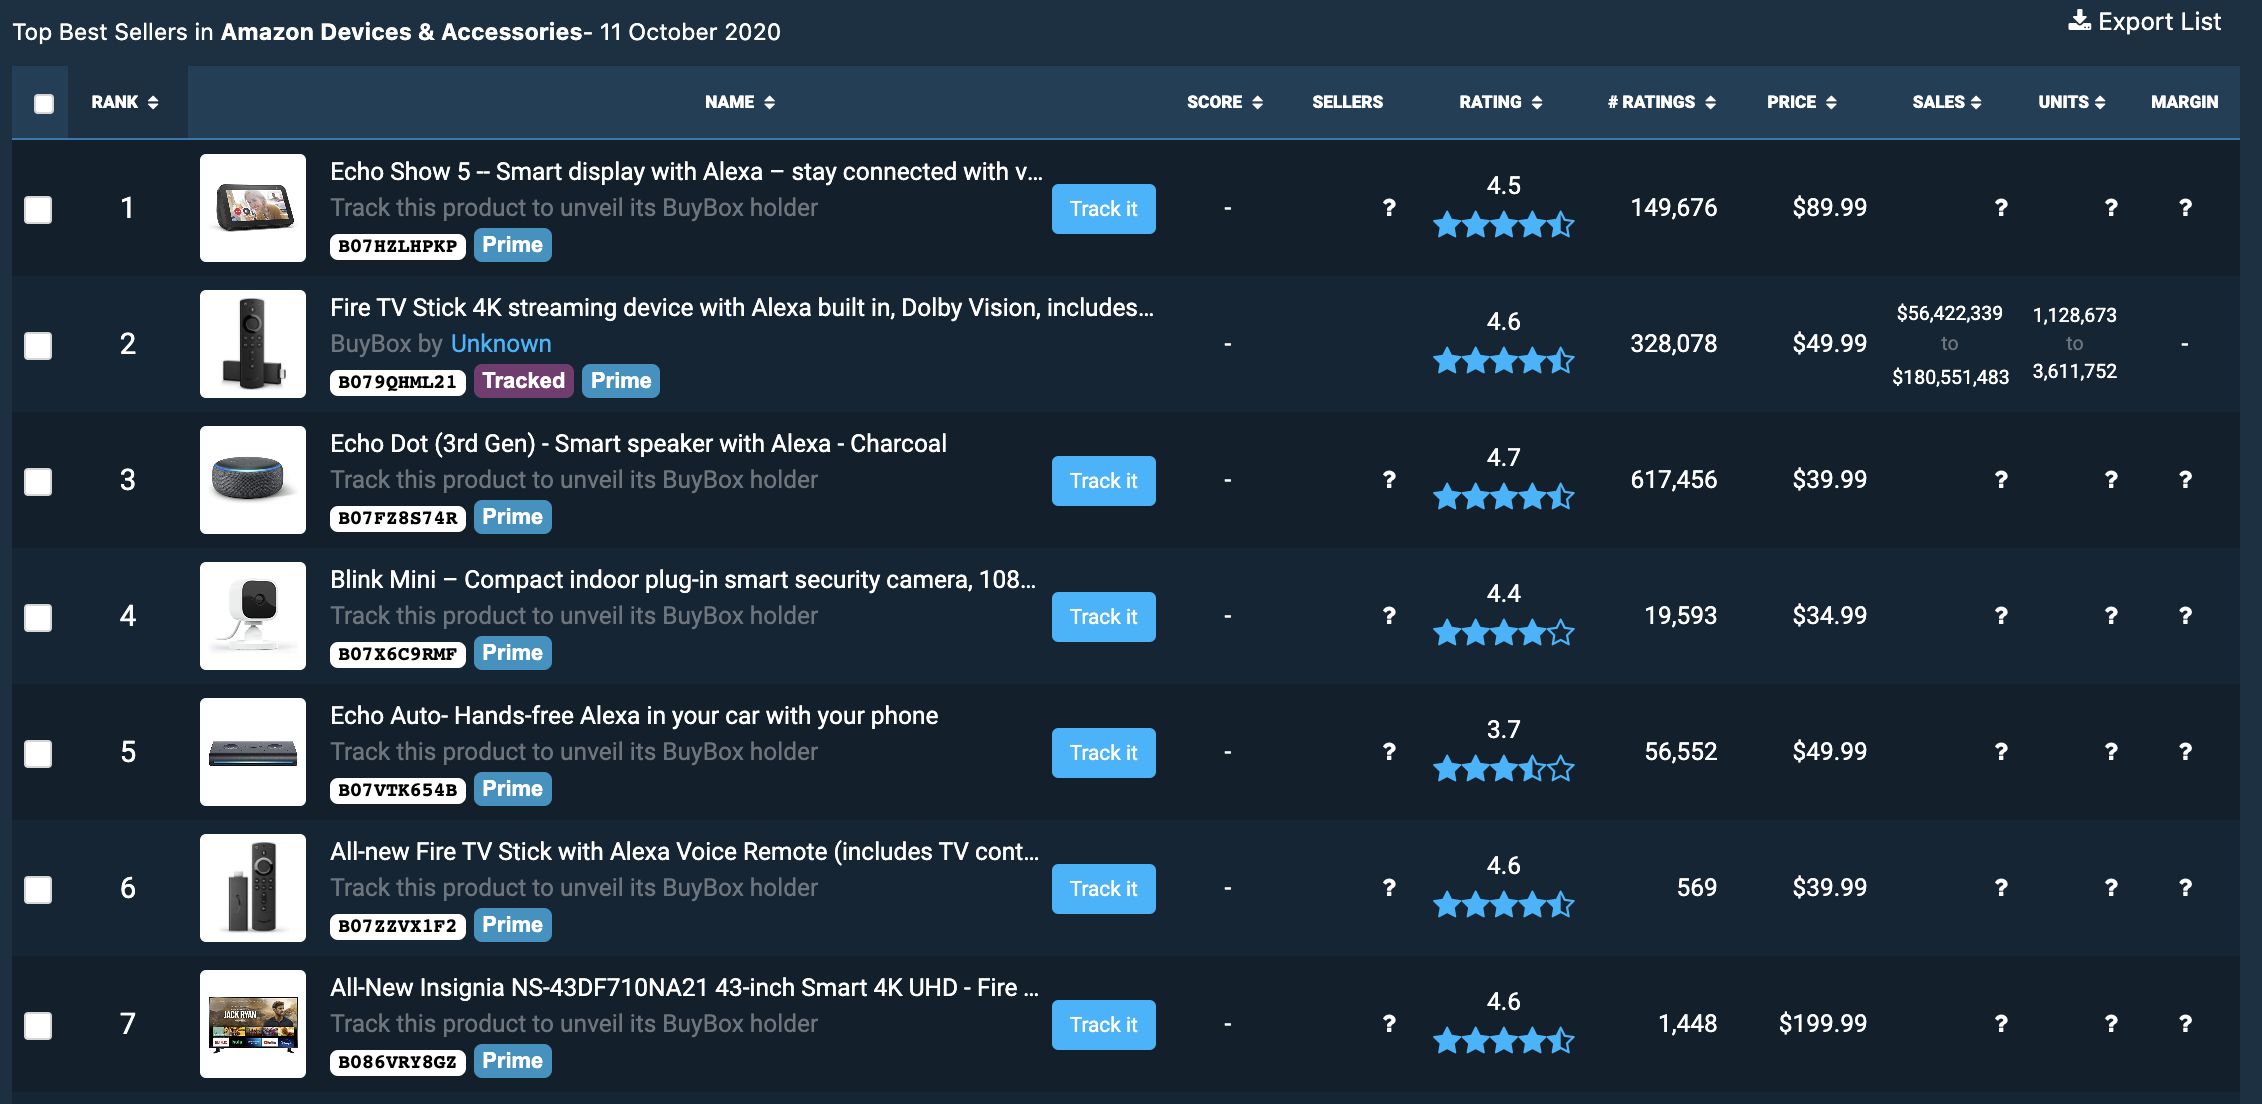
Task: Click Insignia TV sellers question mark
Action: tap(1389, 1024)
